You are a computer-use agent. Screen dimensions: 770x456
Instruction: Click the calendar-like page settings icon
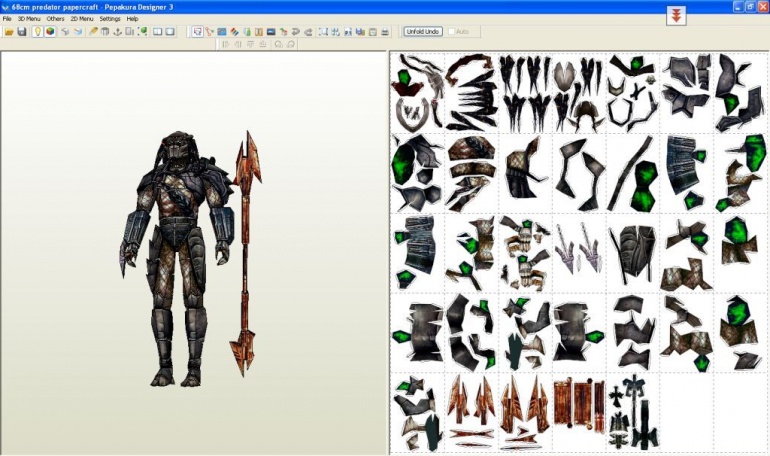click(x=373, y=32)
